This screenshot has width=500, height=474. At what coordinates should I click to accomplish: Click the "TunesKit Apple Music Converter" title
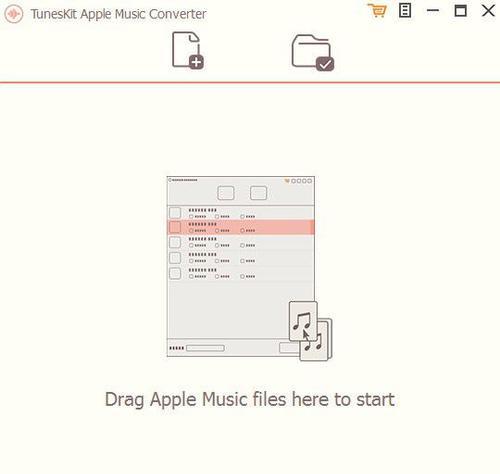click(x=118, y=14)
